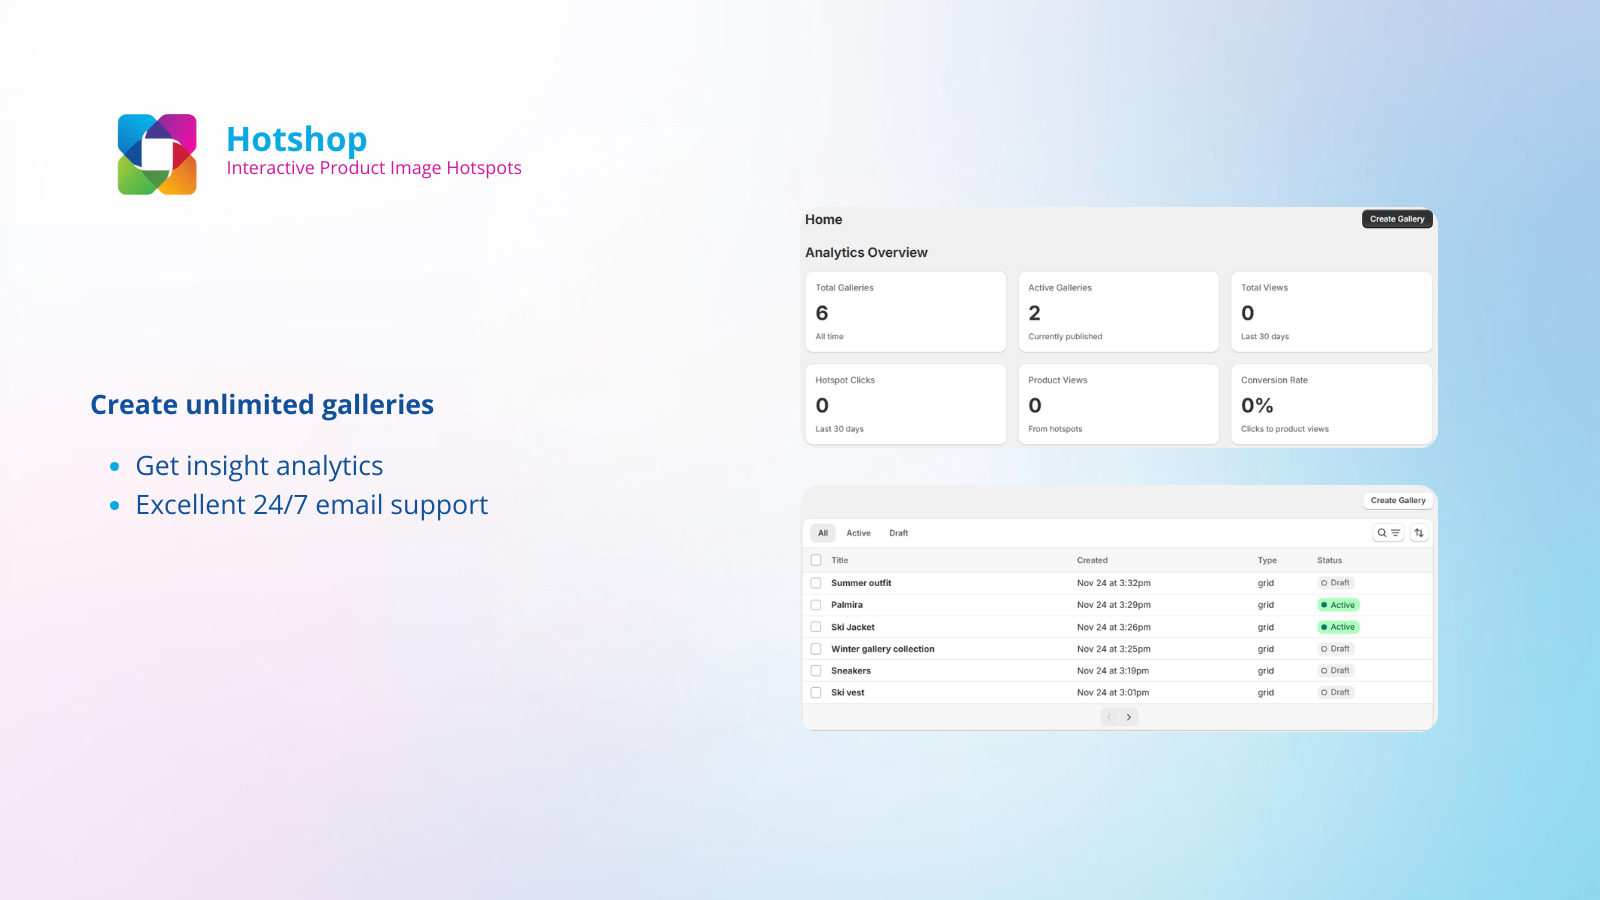
Task: Click the Hotshop logo icon
Action: [157, 154]
